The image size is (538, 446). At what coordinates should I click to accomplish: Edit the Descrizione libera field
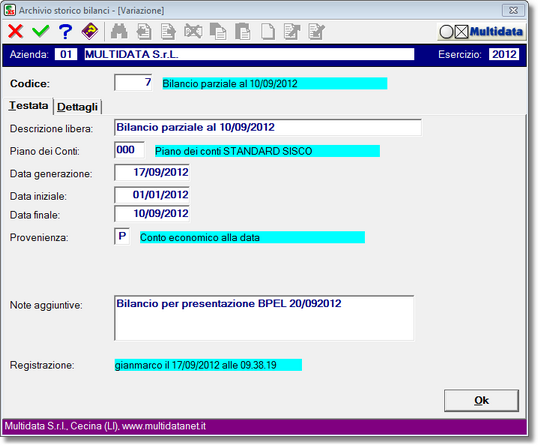click(268, 127)
